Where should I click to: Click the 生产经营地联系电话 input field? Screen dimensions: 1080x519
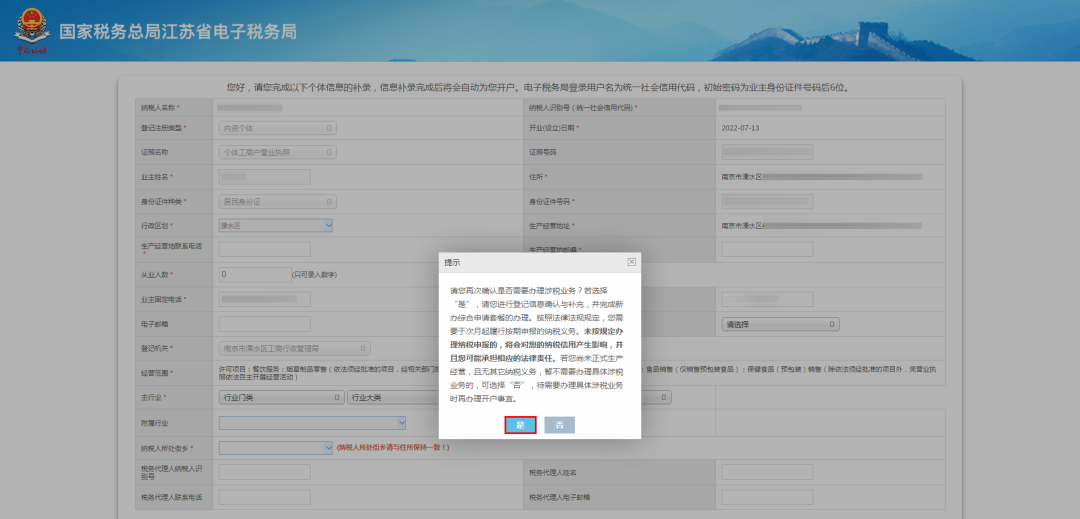click(264, 249)
